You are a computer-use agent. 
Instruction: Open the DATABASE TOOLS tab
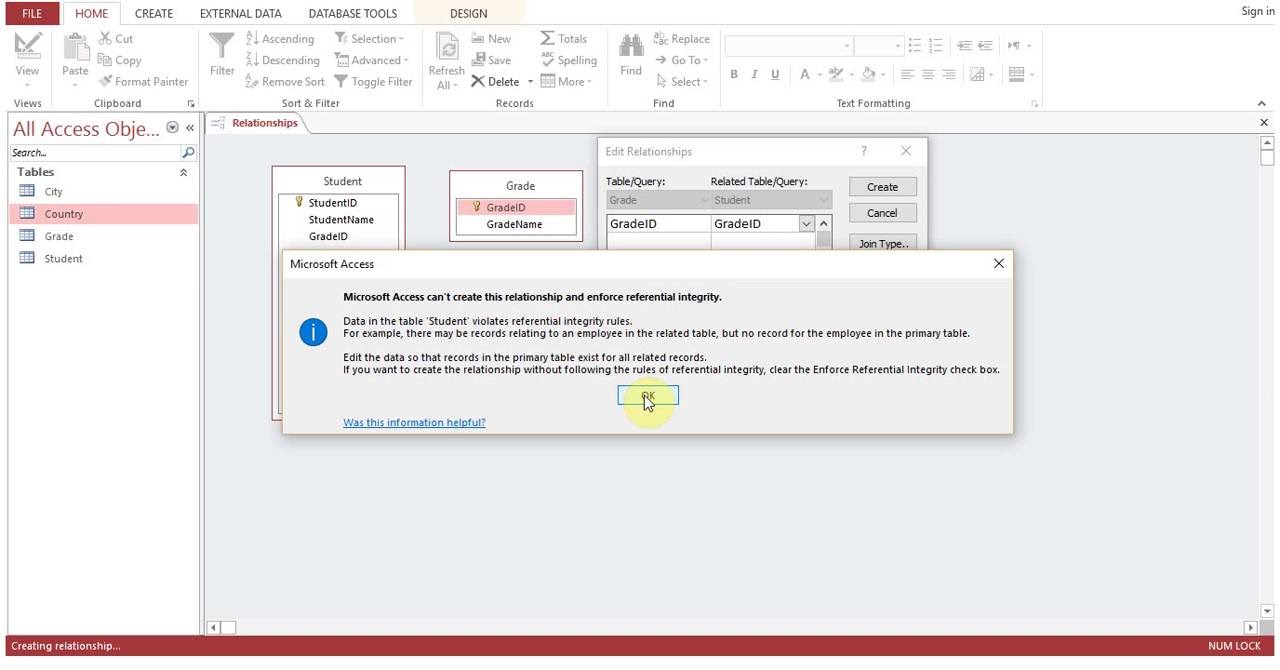(x=352, y=13)
